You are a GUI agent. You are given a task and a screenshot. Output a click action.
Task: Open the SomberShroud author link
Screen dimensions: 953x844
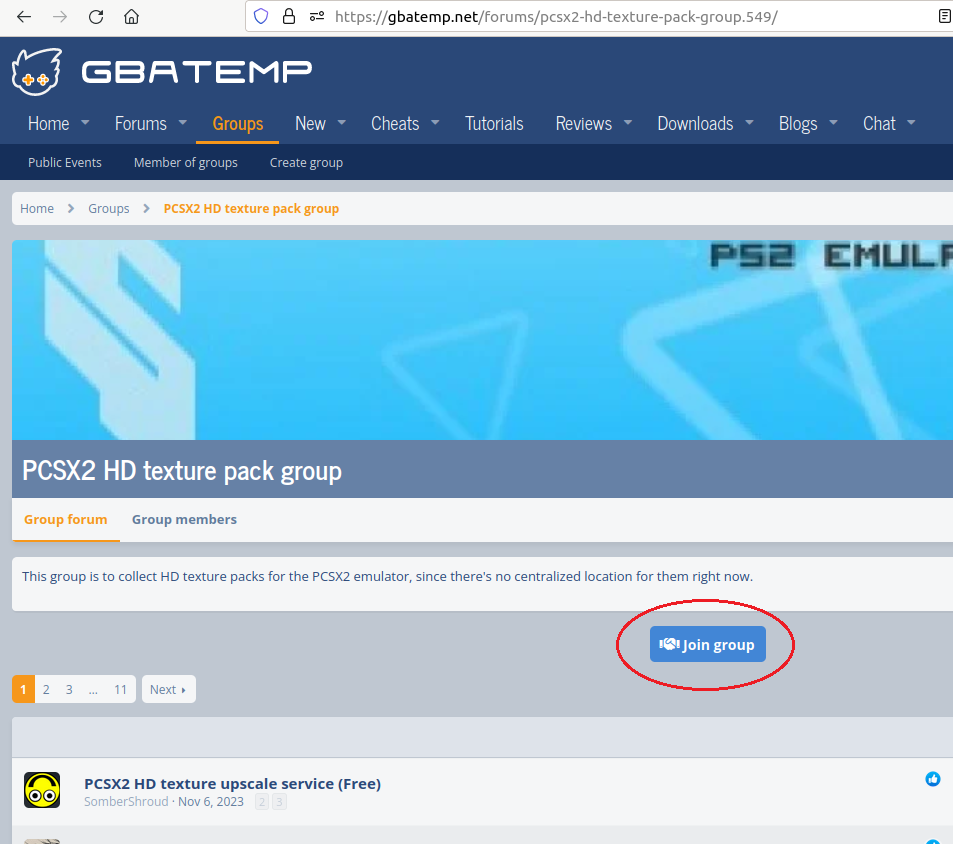coord(126,801)
